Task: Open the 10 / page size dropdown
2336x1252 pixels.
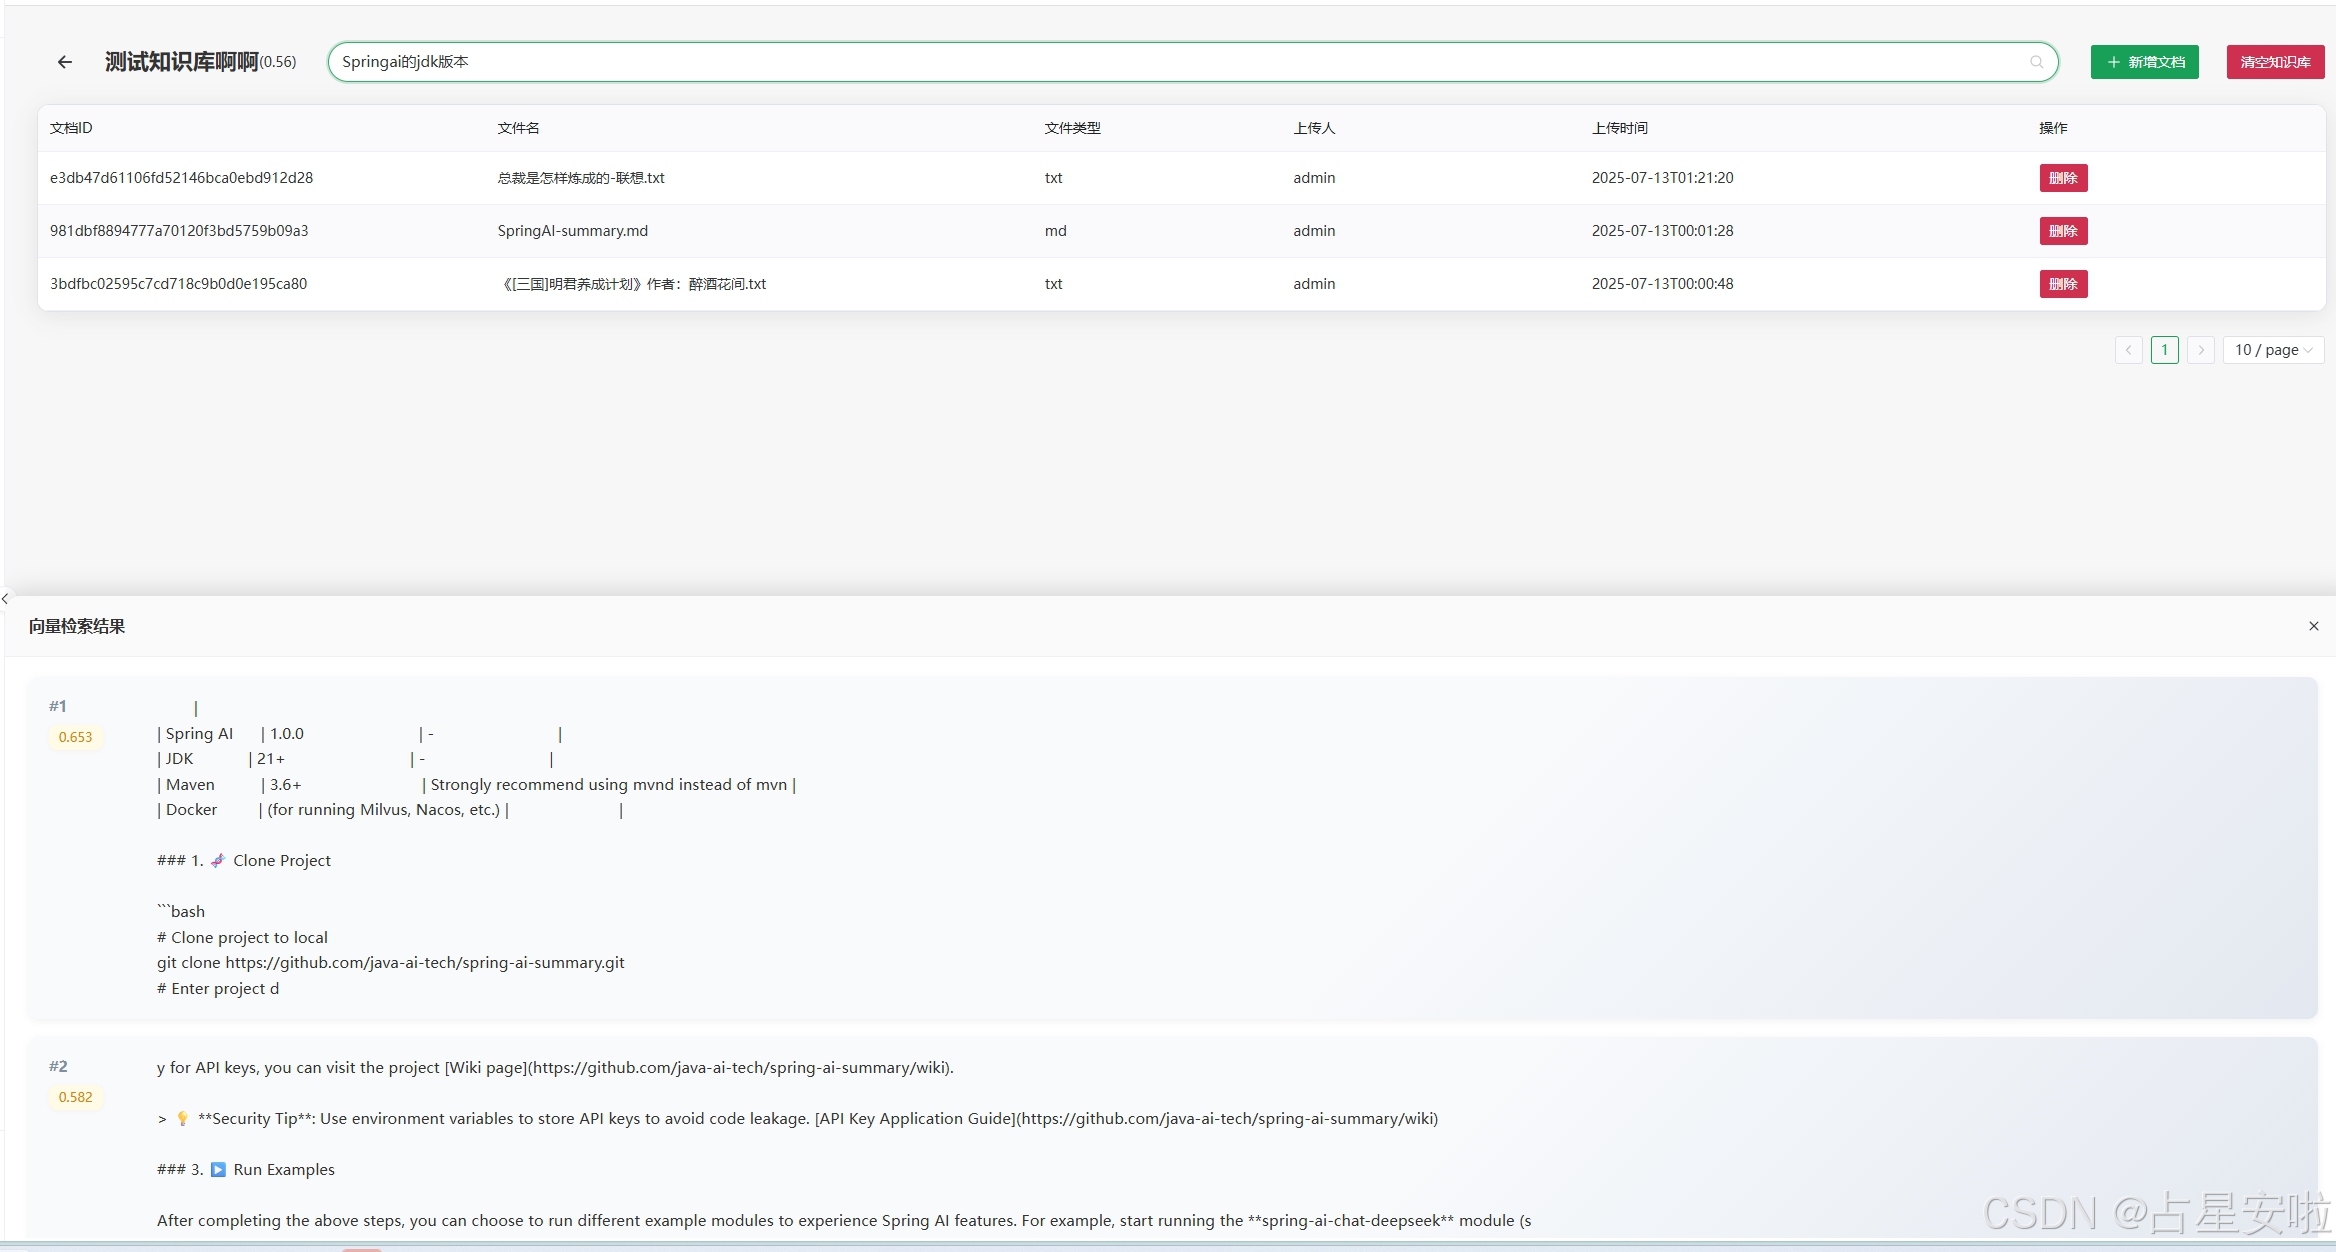Action: [2273, 350]
